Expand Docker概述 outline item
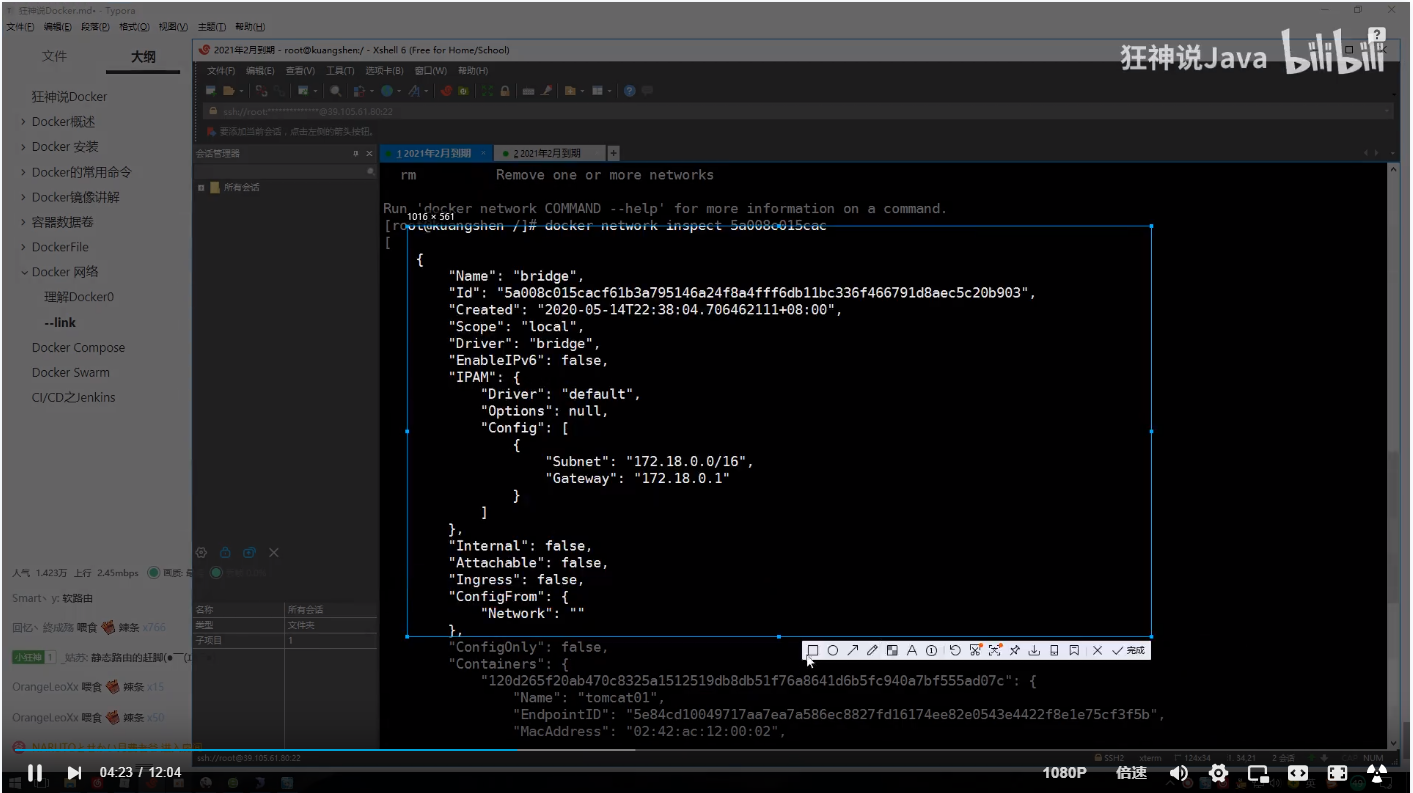 [x=23, y=122]
